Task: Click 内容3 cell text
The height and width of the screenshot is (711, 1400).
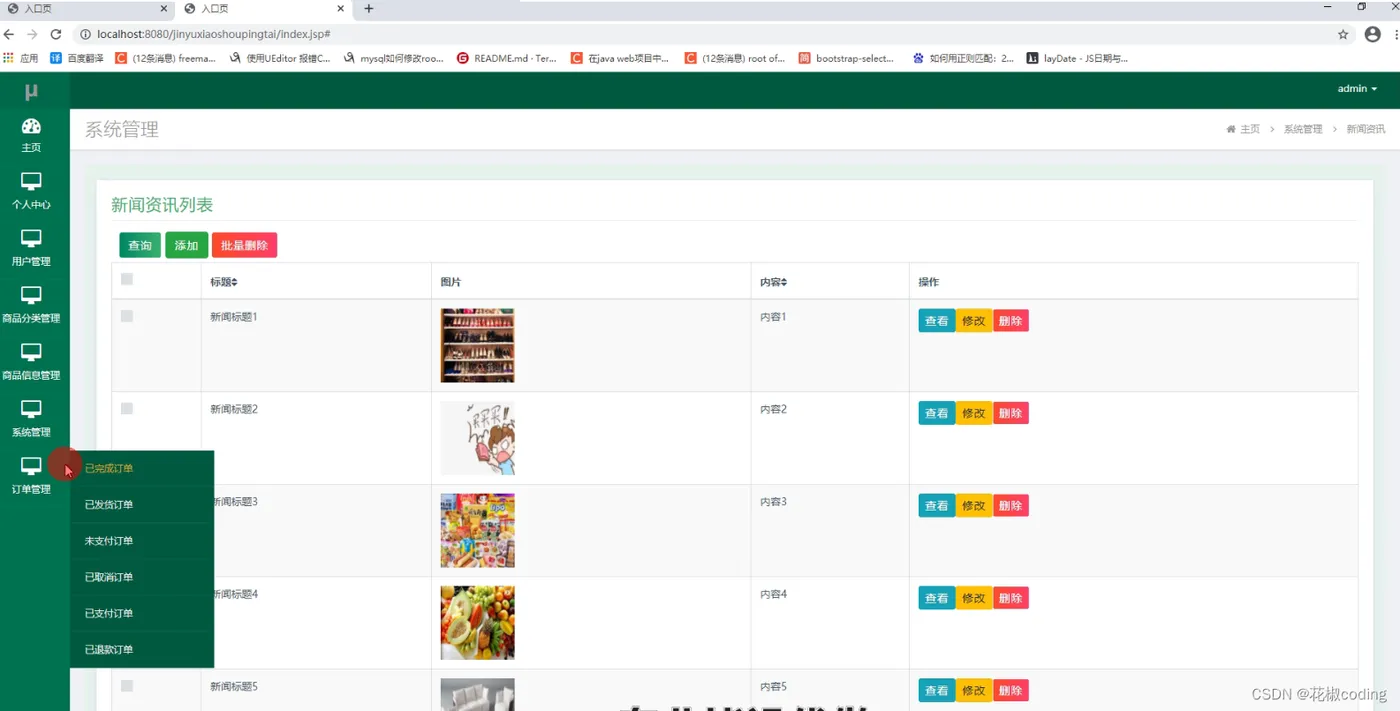Action: (x=773, y=502)
